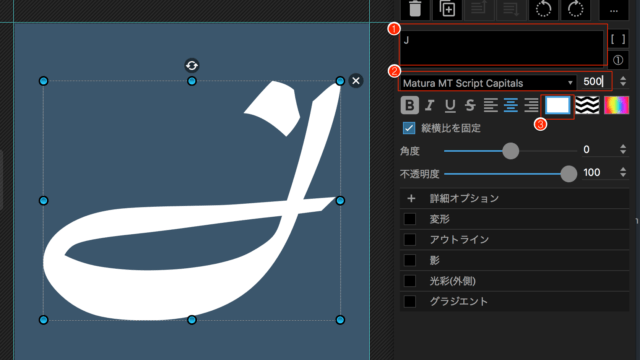Screen dimensions: 640x360
Task: Click the right-middle resize handle of selection
Action: pyautogui.click(x=340, y=200)
